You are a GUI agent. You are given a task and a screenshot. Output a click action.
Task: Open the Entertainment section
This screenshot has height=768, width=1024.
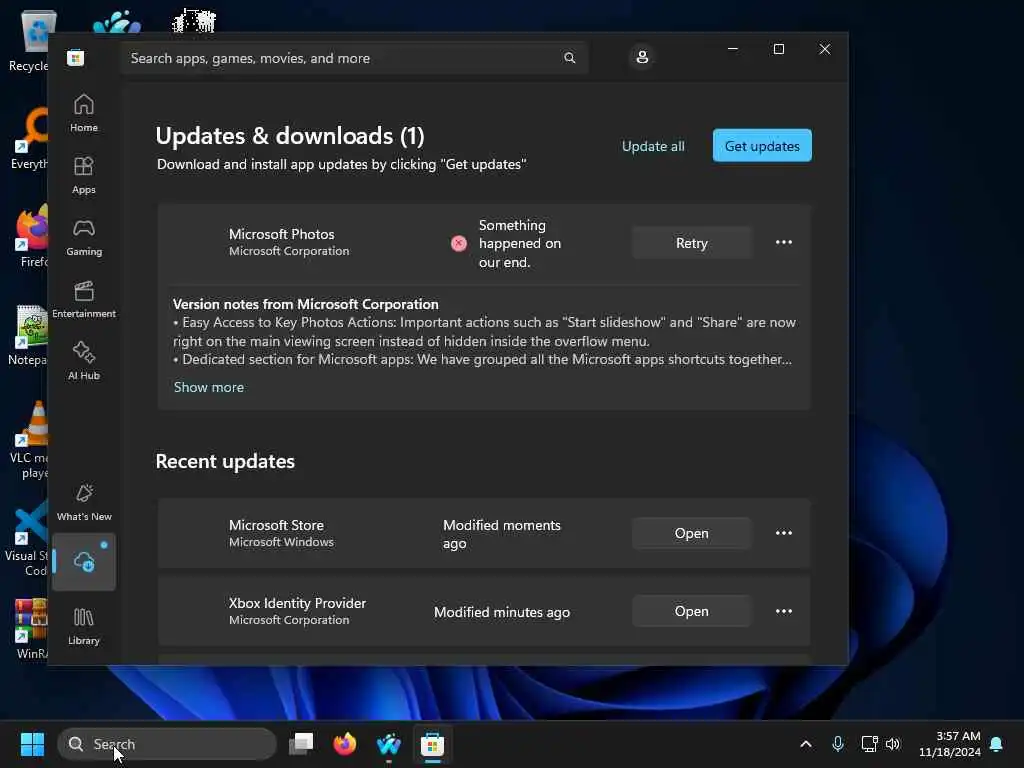(x=84, y=299)
